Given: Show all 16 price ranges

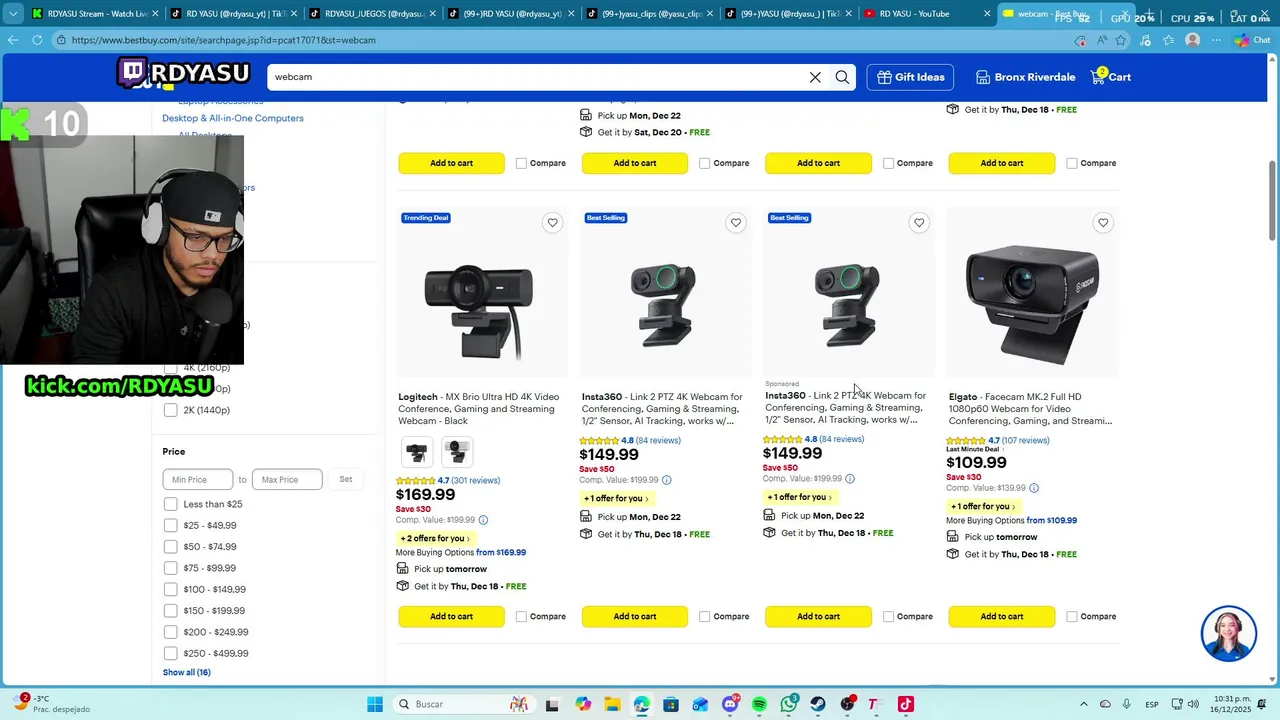Looking at the screenshot, I should [187, 672].
